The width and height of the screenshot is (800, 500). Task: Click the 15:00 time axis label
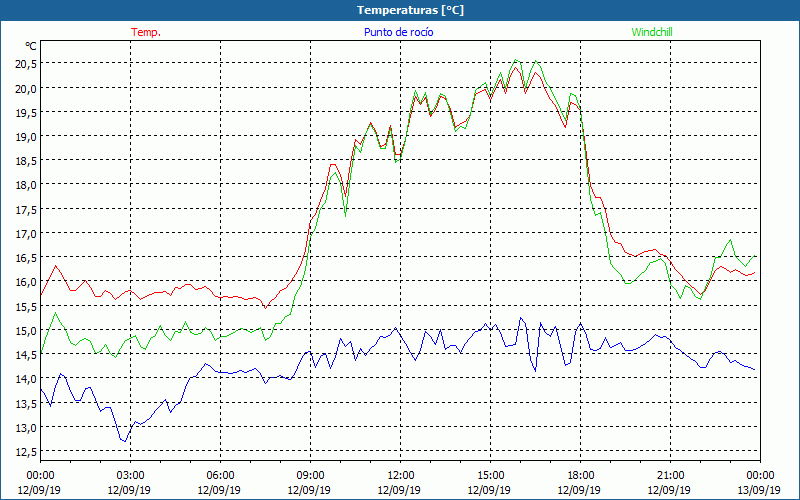click(x=490, y=476)
